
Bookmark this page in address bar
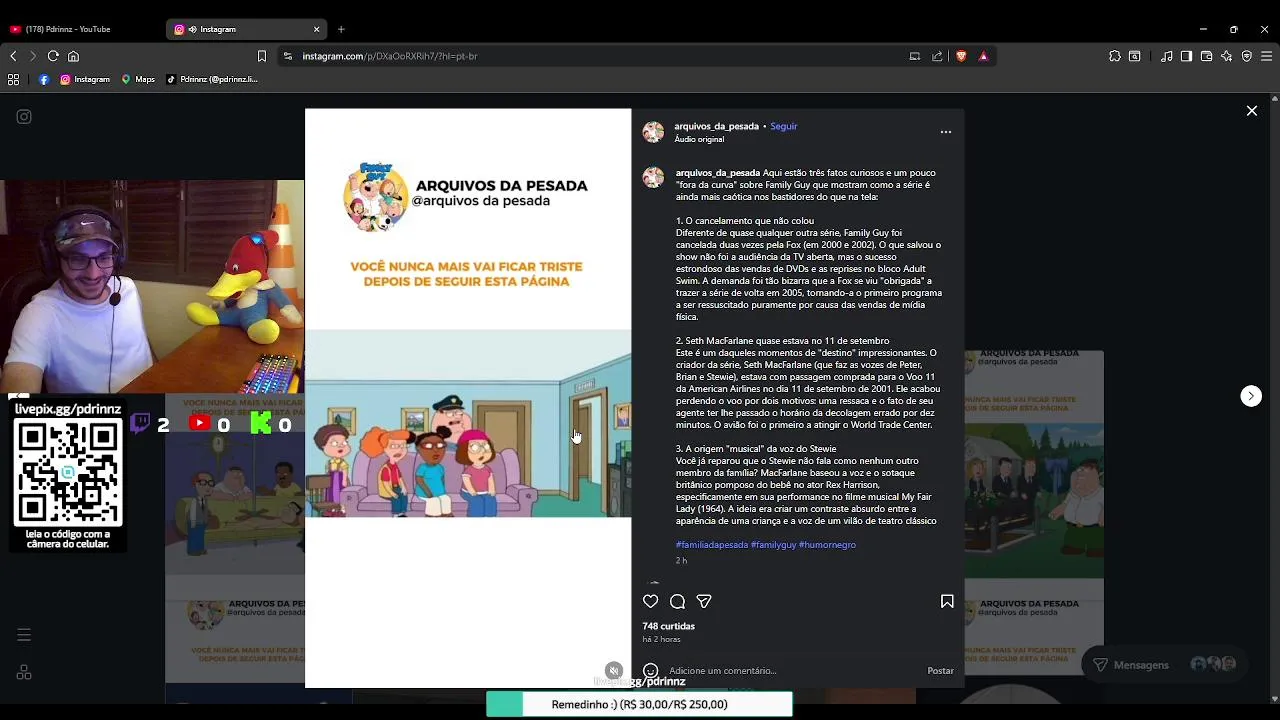coord(262,56)
